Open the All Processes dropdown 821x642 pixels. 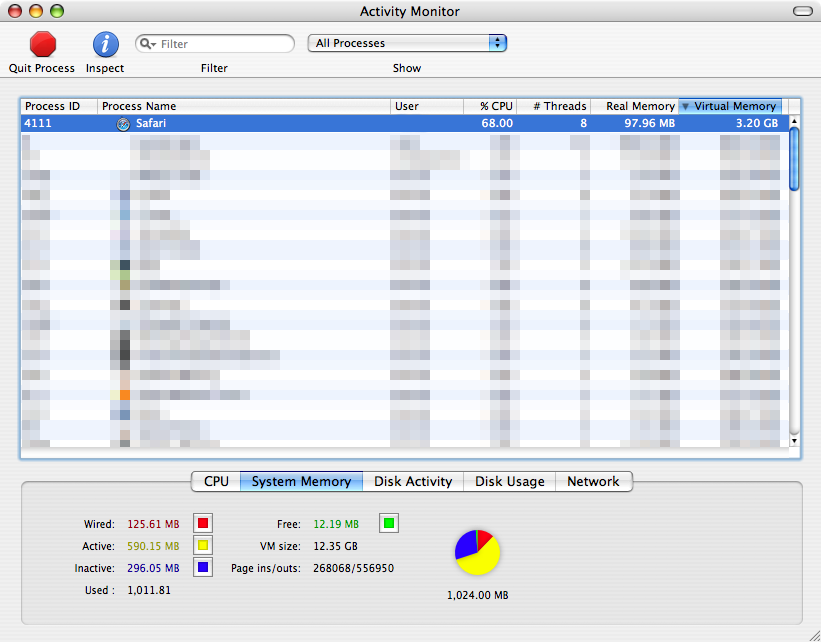coord(407,43)
